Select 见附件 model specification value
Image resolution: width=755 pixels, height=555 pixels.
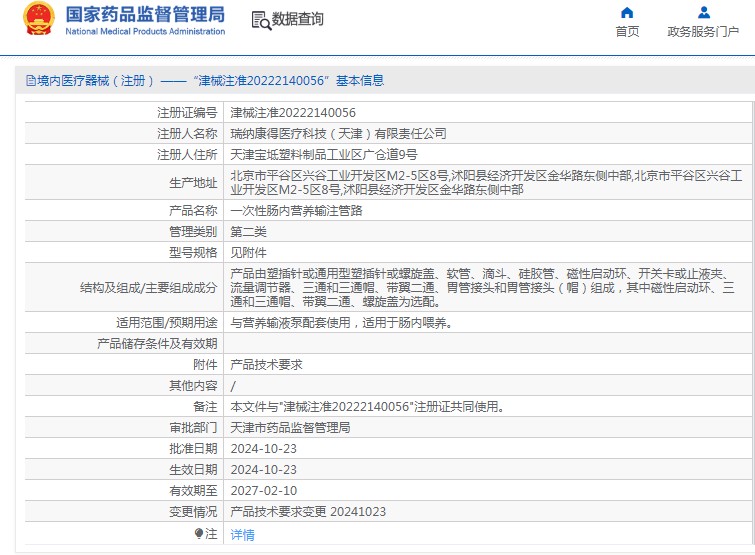248,253
